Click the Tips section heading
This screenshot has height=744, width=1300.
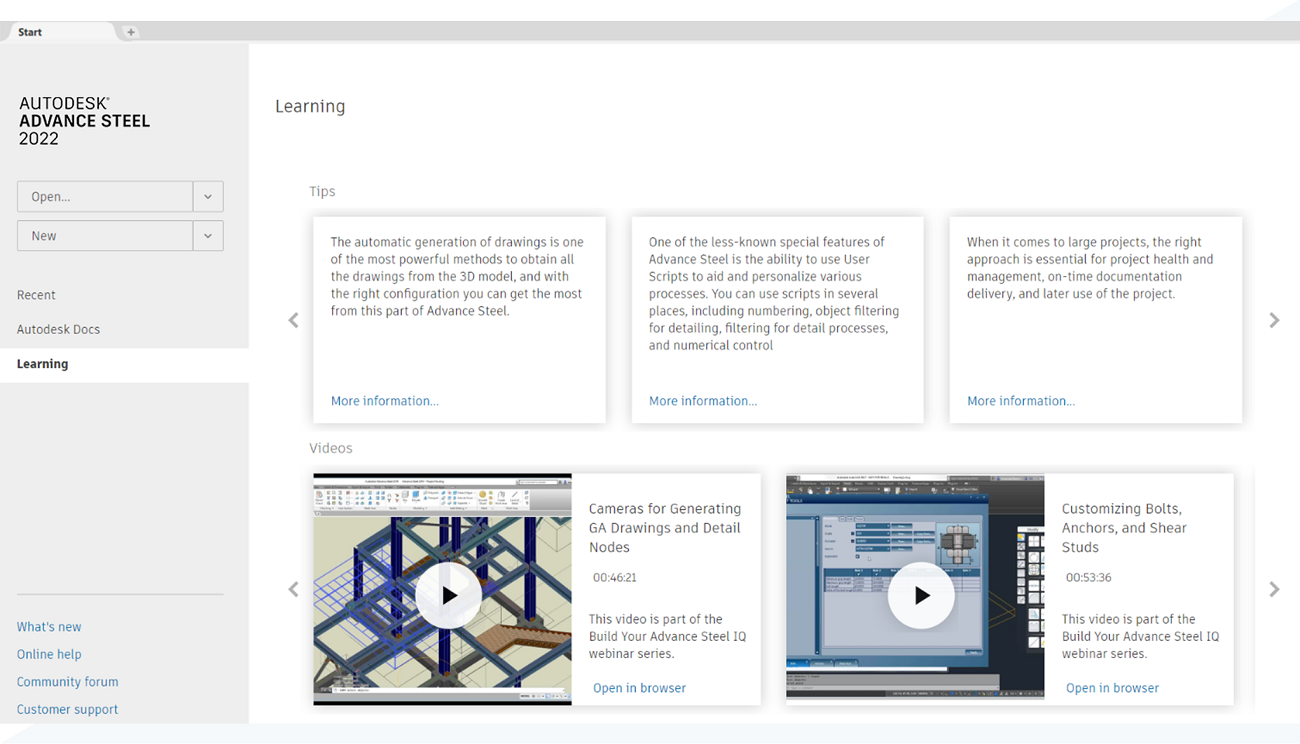coord(322,191)
